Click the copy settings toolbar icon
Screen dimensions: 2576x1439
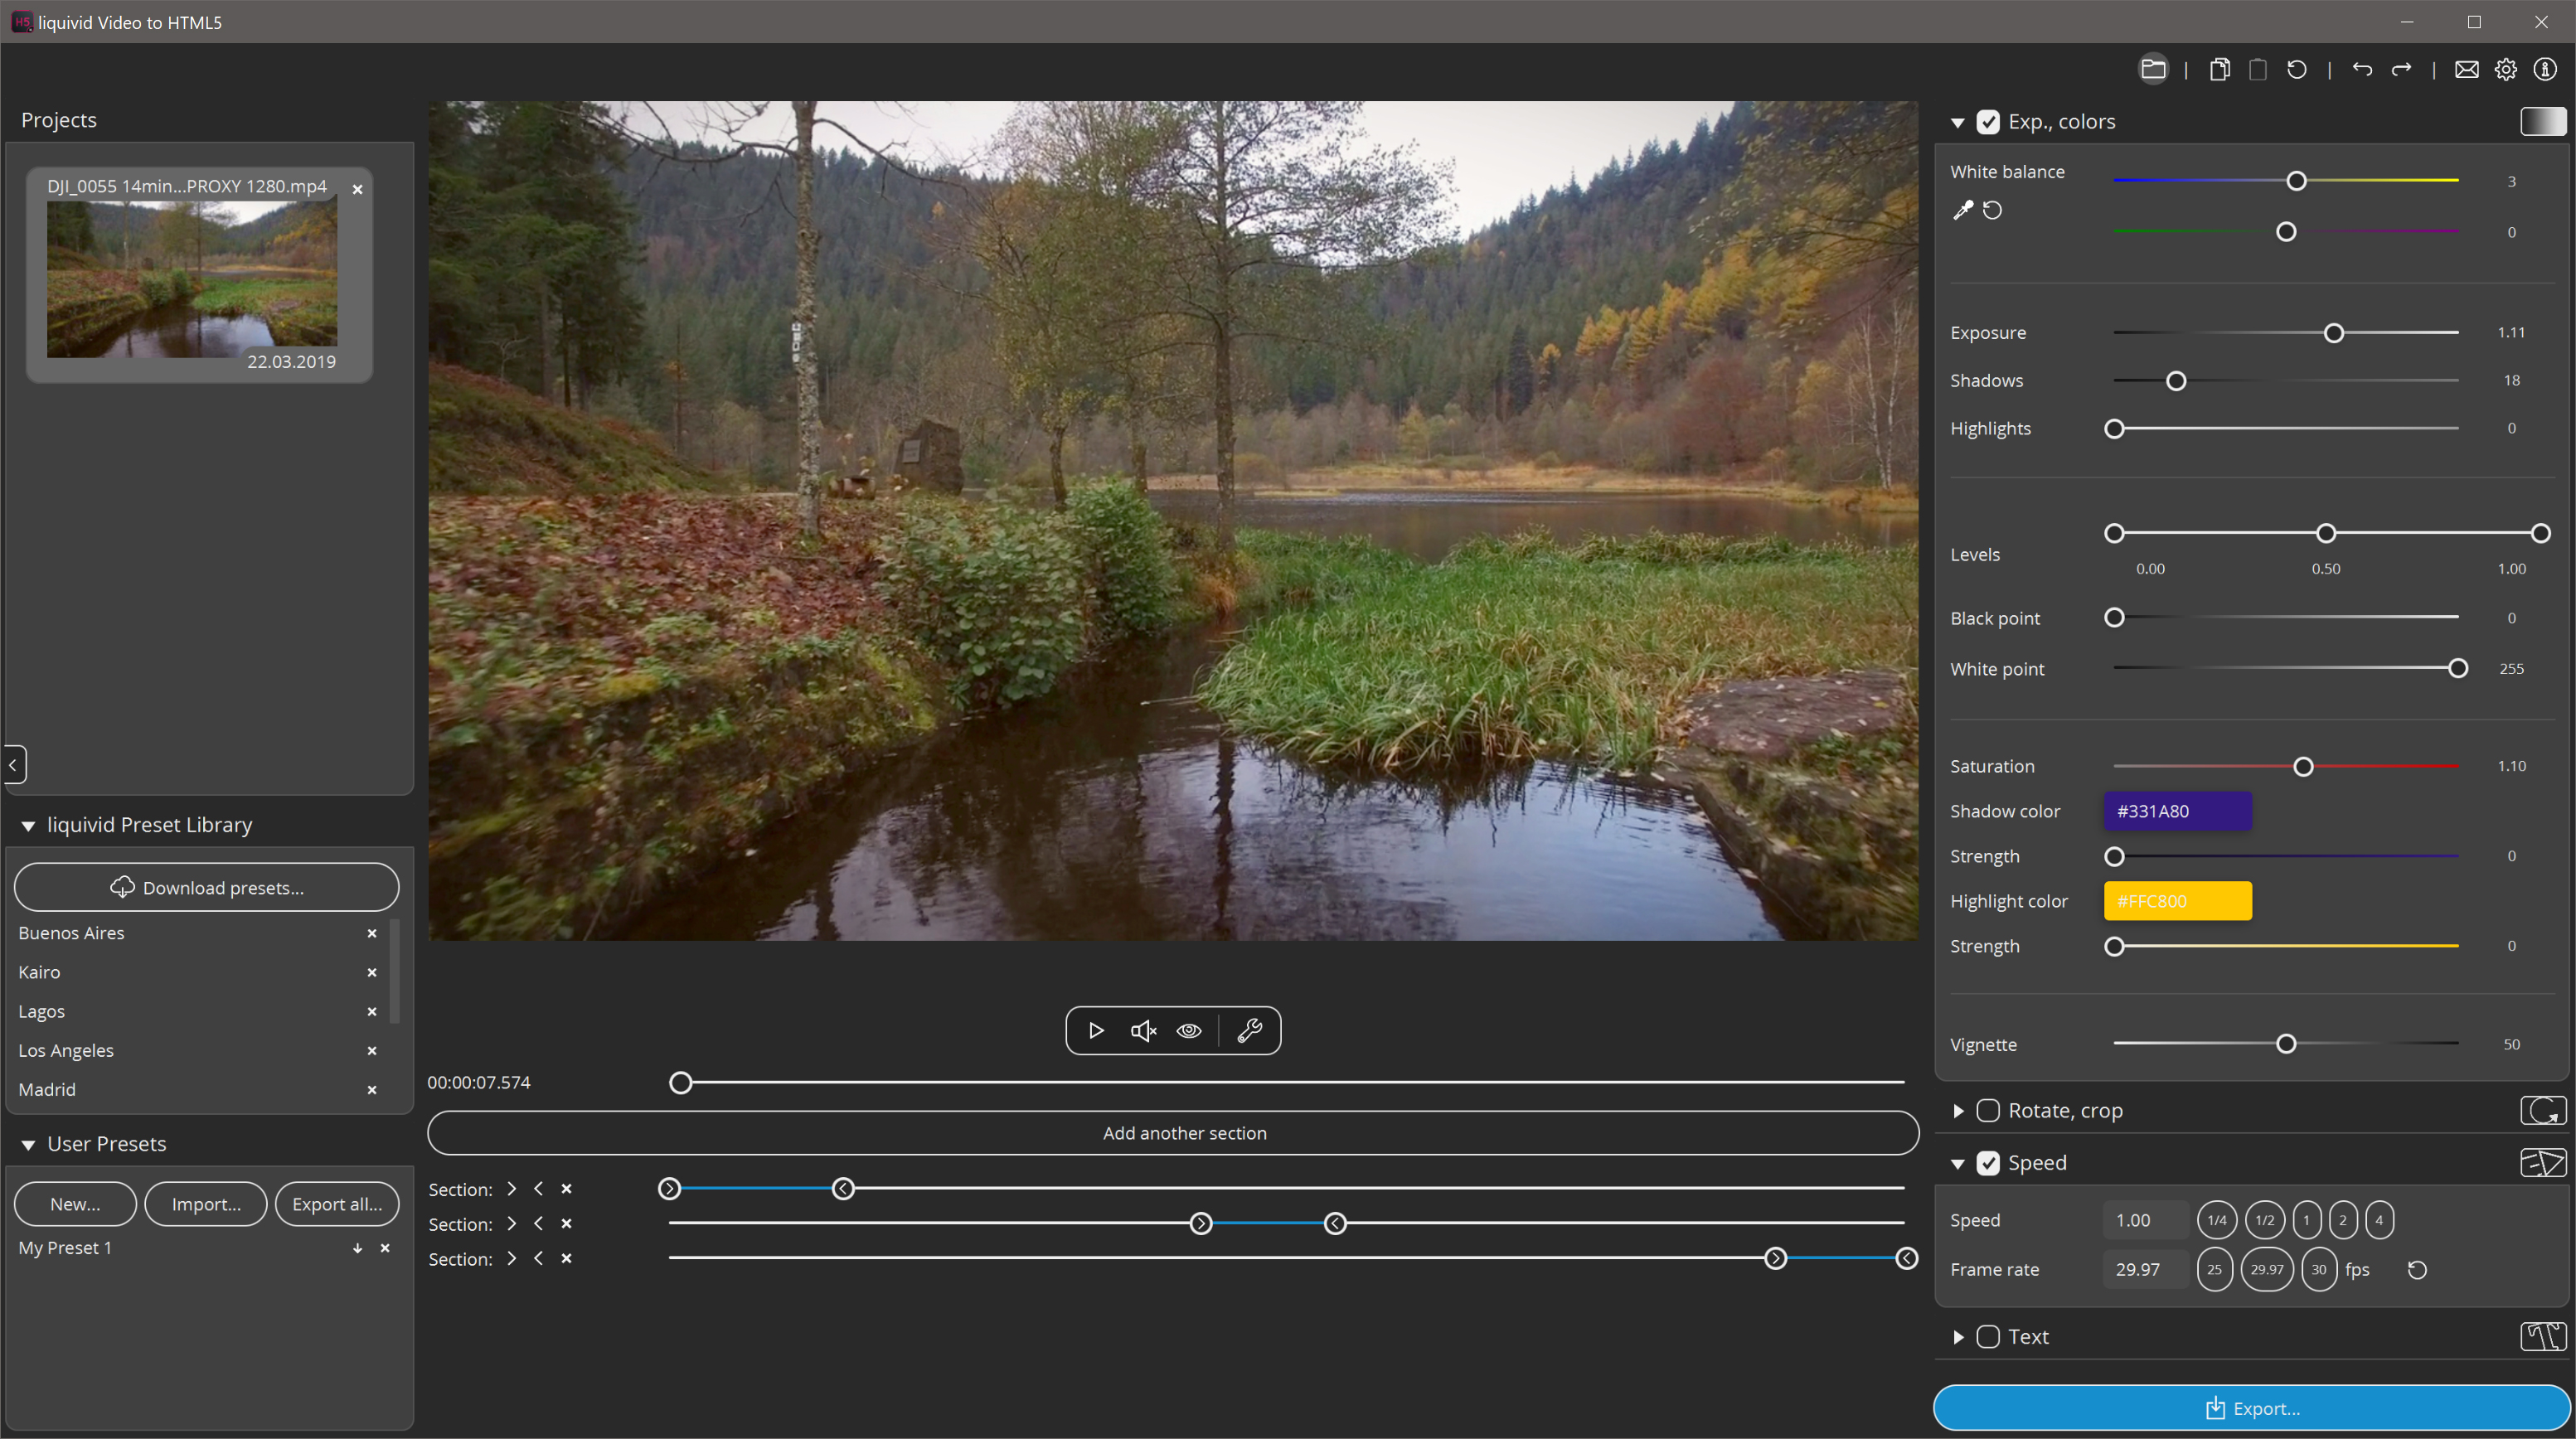coord(2219,69)
